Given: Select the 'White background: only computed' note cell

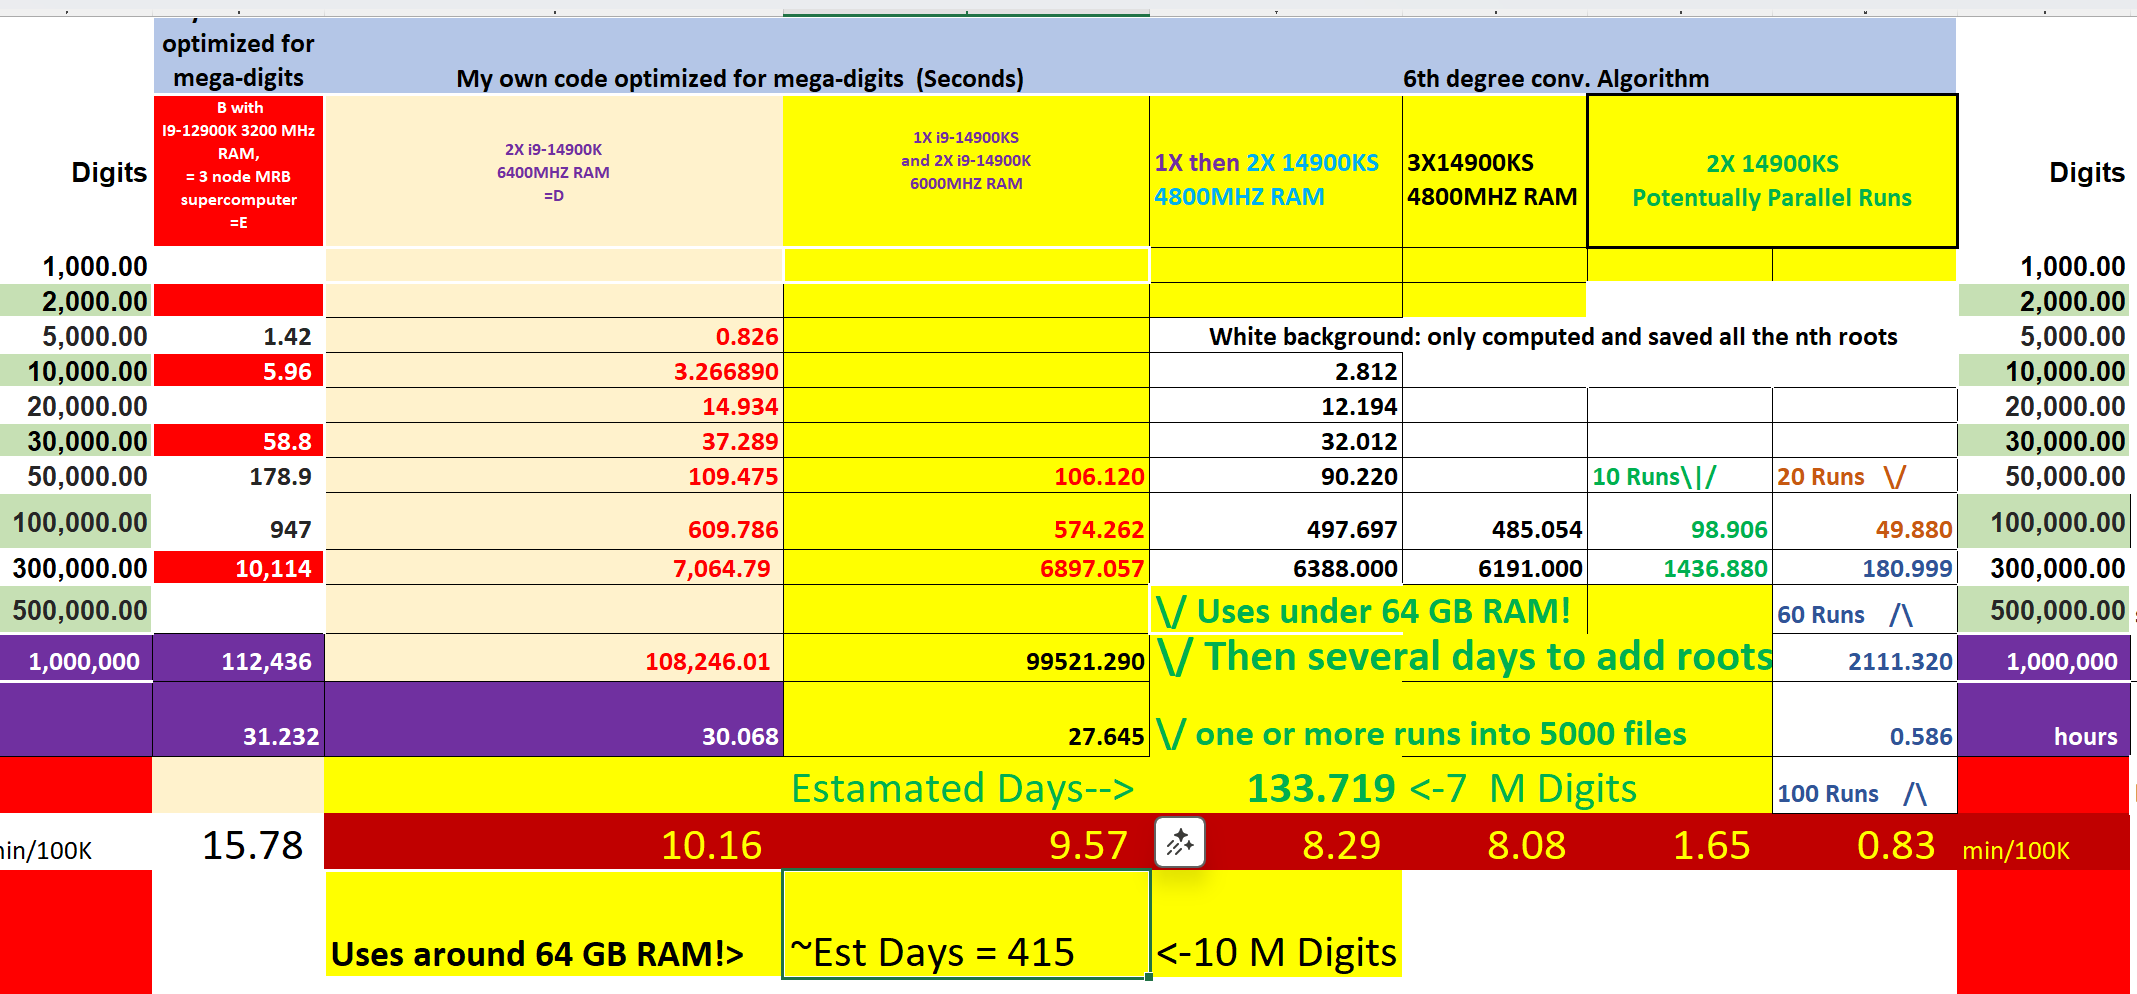Looking at the screenshot, I should (x=1552, y=336).
